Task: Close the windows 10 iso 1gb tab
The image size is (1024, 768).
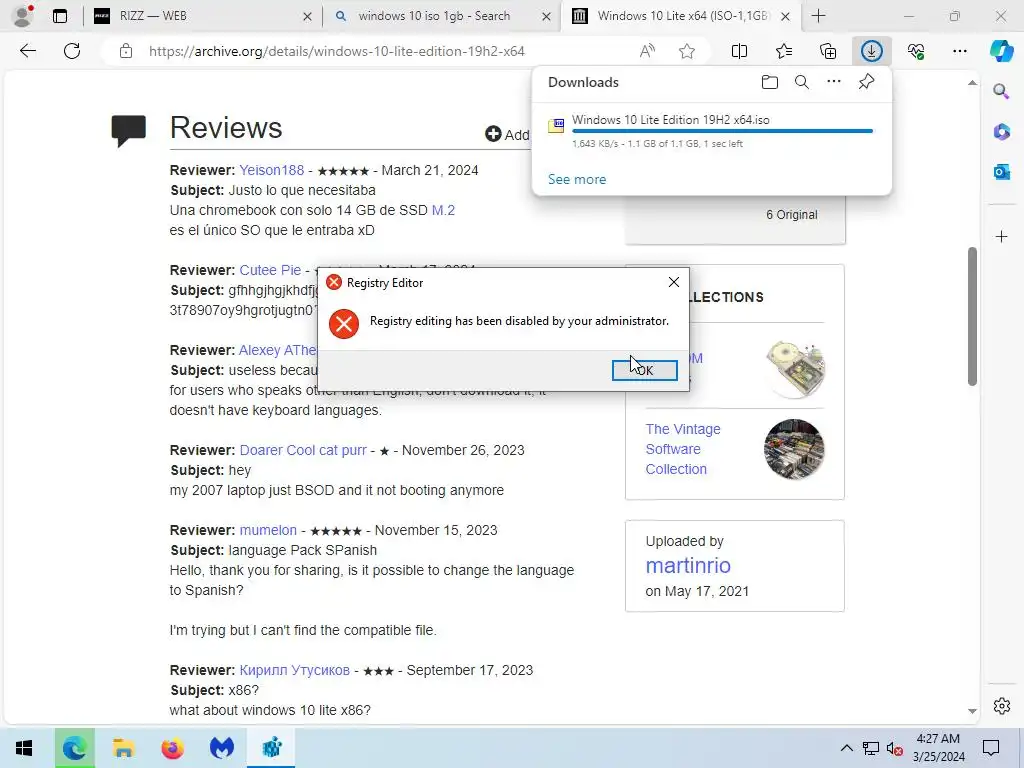Action: point(546,16)
